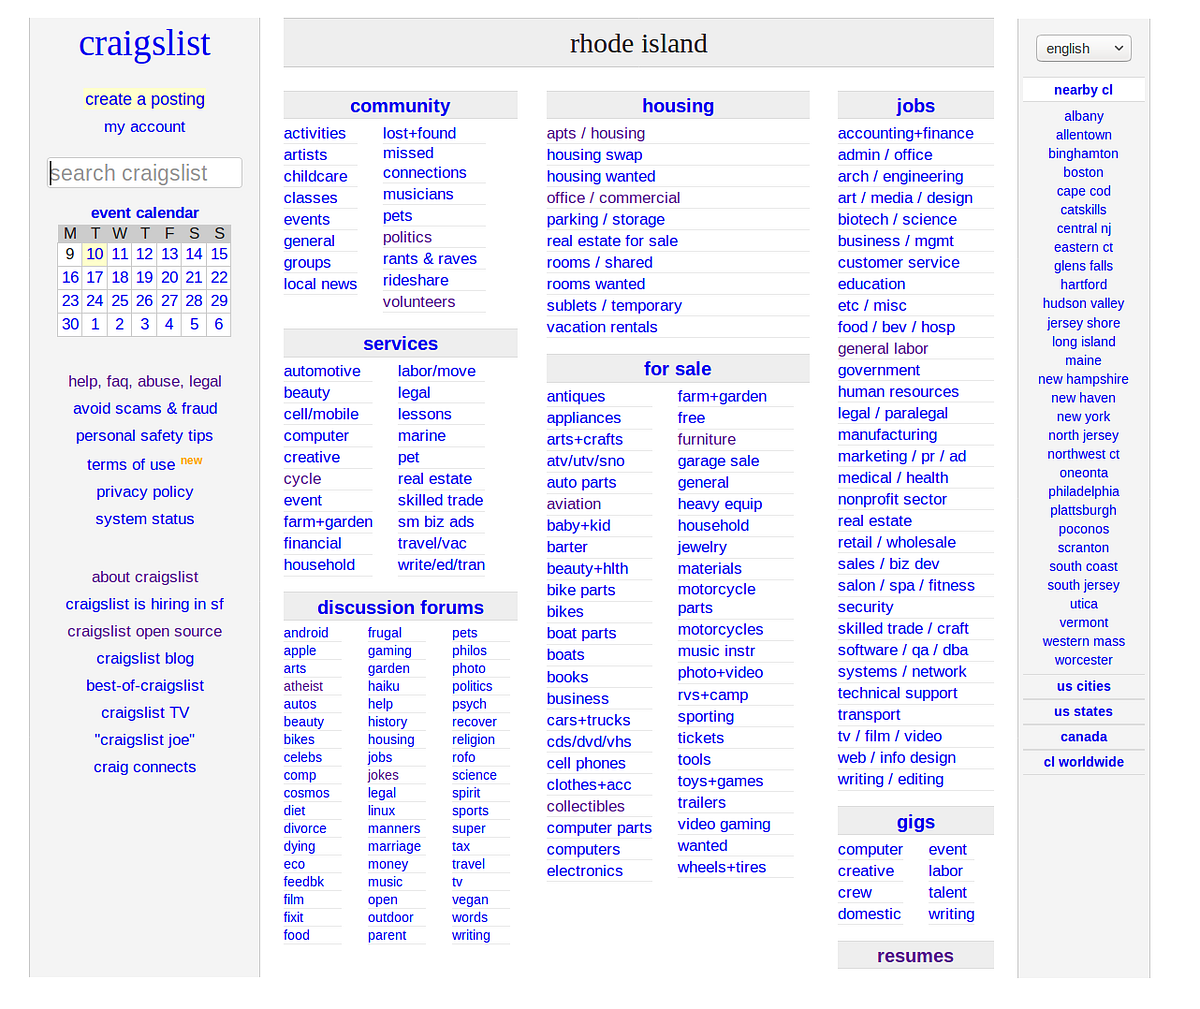The width and height of the screenshot is (1200, 1009).
Task: Open the hudson valley nearby site
Action: [x=1083, y=303]
